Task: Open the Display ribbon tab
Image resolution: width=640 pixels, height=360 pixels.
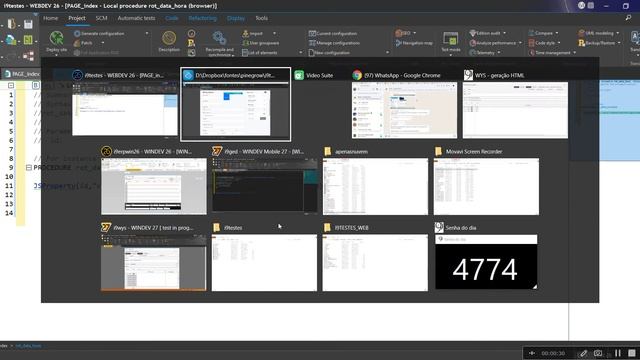Action: pos(236,18)
